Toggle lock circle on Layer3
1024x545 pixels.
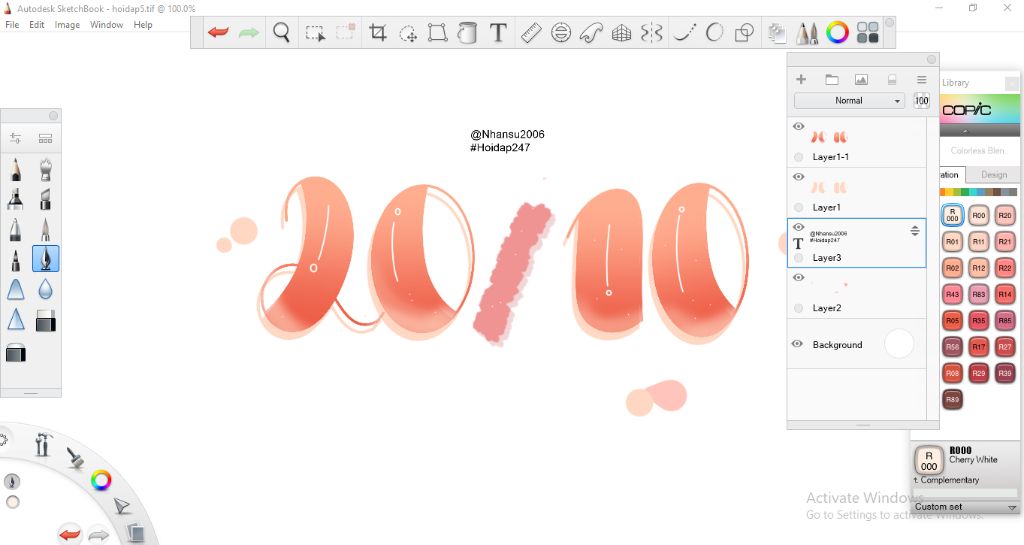(x=798, y=258)
